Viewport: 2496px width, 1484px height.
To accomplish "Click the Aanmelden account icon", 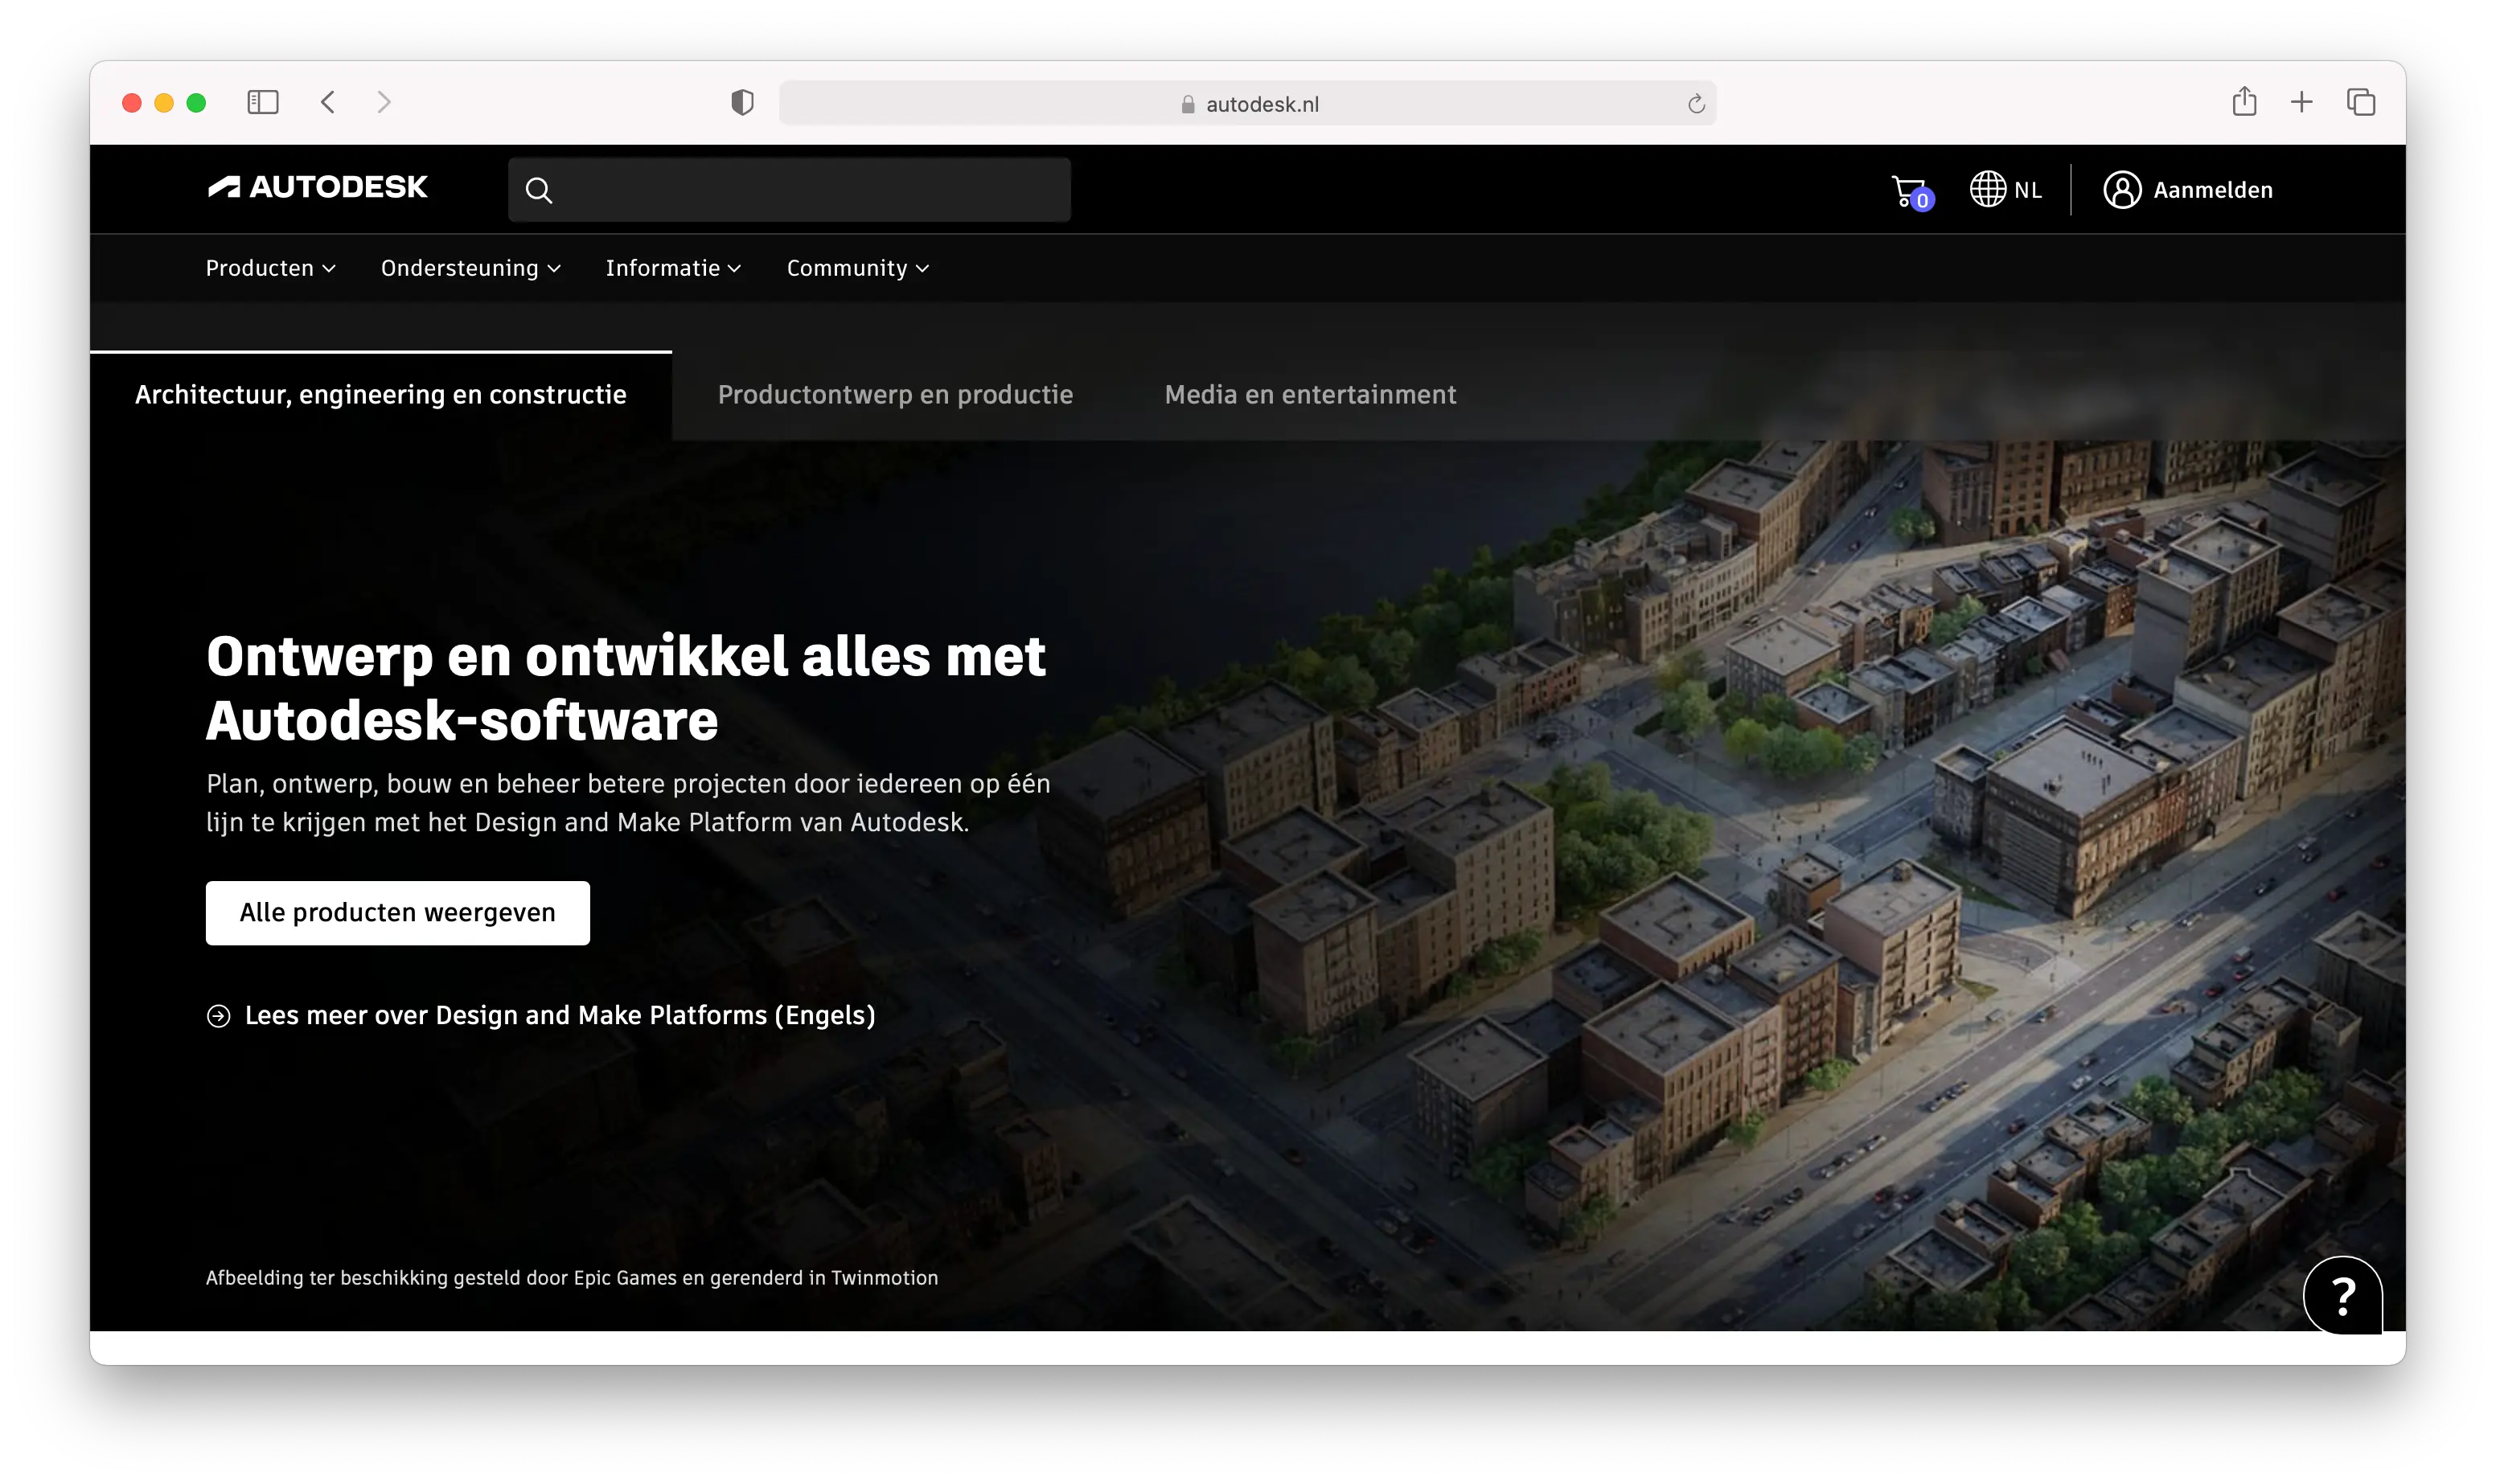I will click(2123, 189).
